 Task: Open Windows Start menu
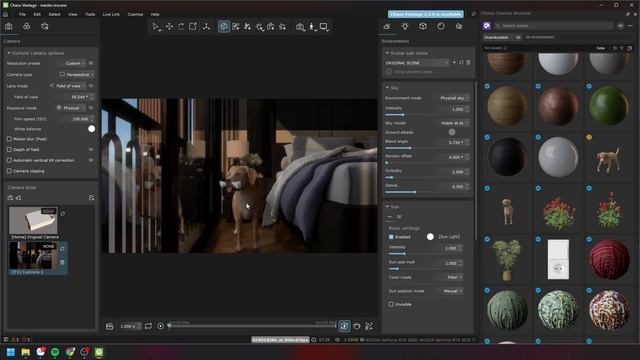11,352
